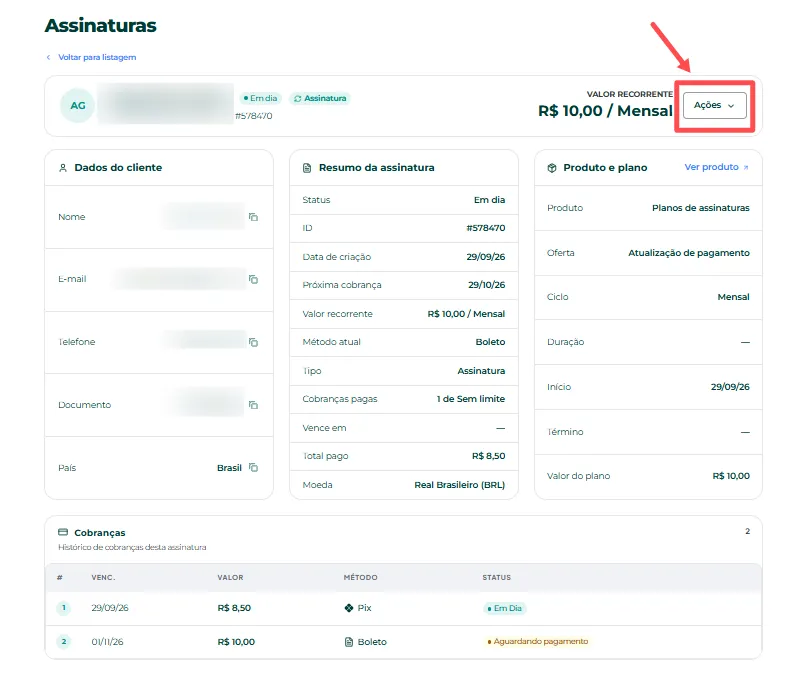
Task: Click the STATUS column header
Action: (x=496, y=577)
